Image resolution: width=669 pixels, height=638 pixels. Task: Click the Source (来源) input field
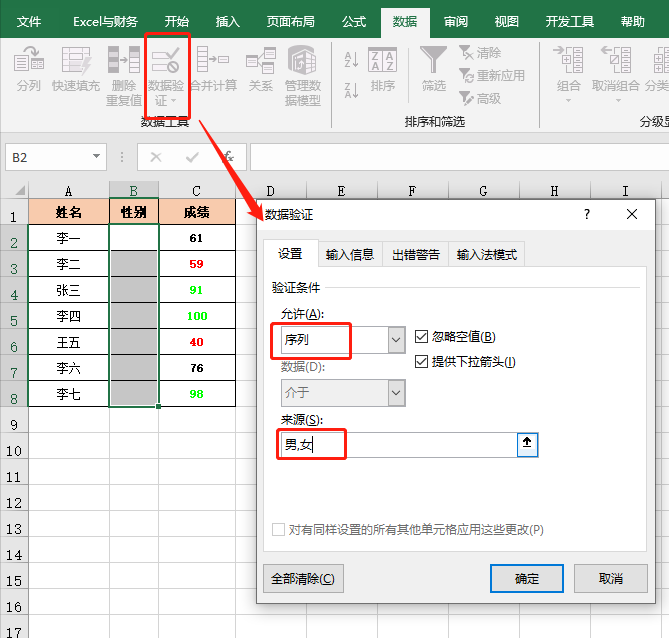[399, 445]
